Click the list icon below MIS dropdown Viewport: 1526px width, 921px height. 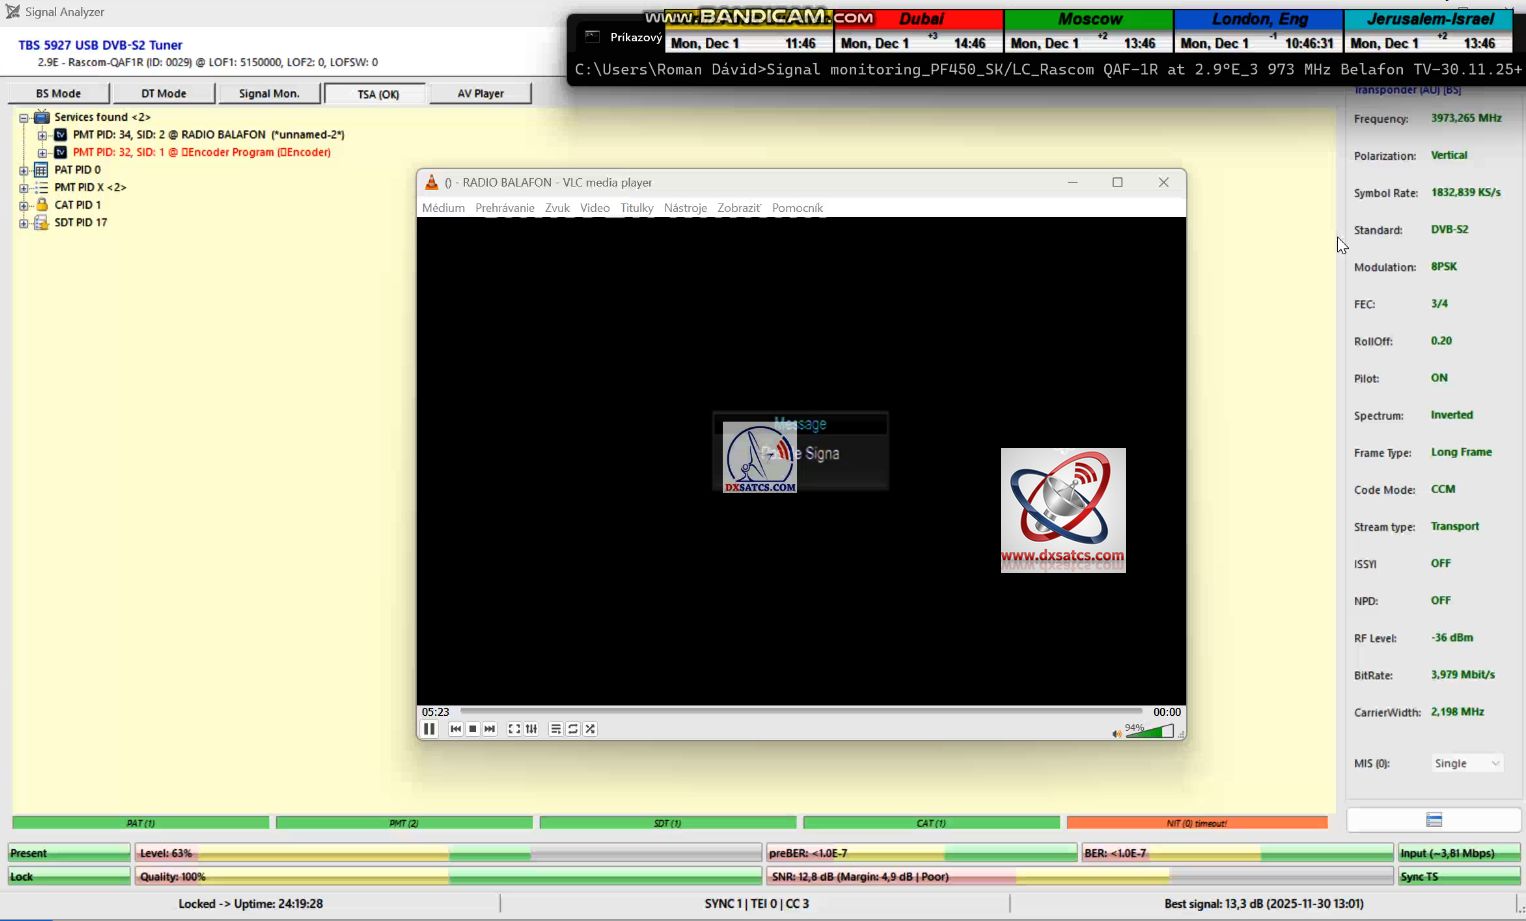click(x=1434, y=820)
